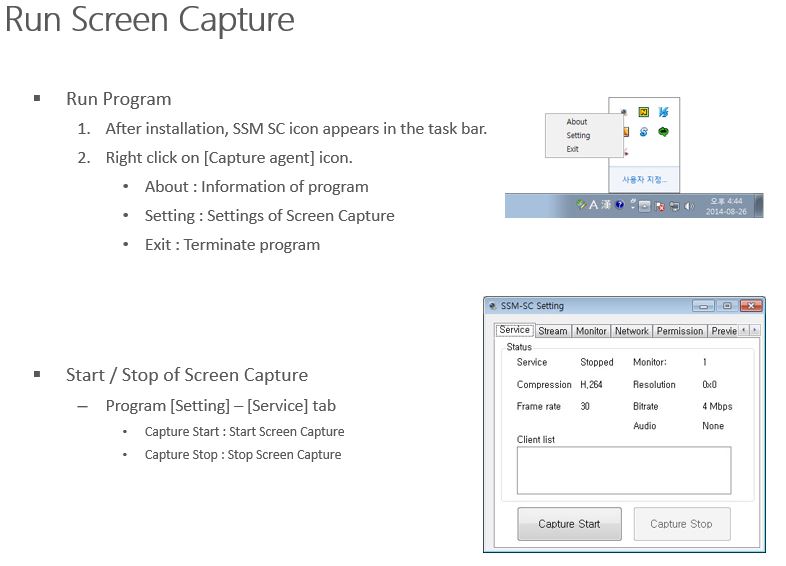Open the customize link in tray popup
Image resolution: width=786 pixels, height=566 pixels.
tap(644, 180)
